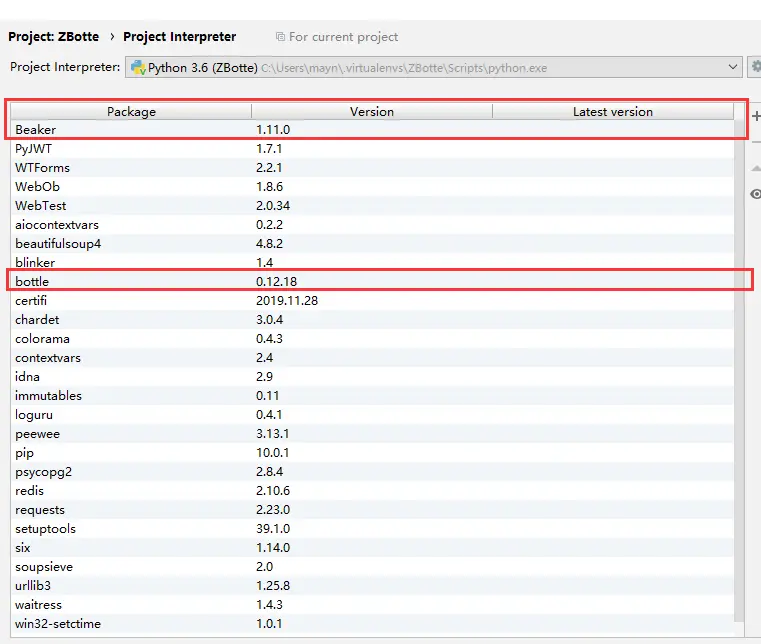Image resolution: width=761 pixels, height=644 pixels.
Task: Select the win32-setctime package row
Action: coord(372,624)
